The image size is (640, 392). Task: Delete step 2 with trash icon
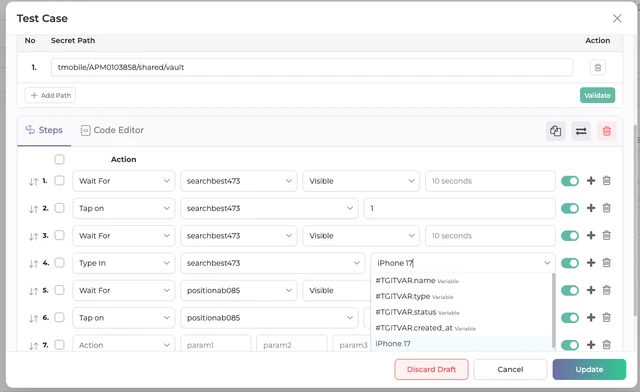pos(607,208)
